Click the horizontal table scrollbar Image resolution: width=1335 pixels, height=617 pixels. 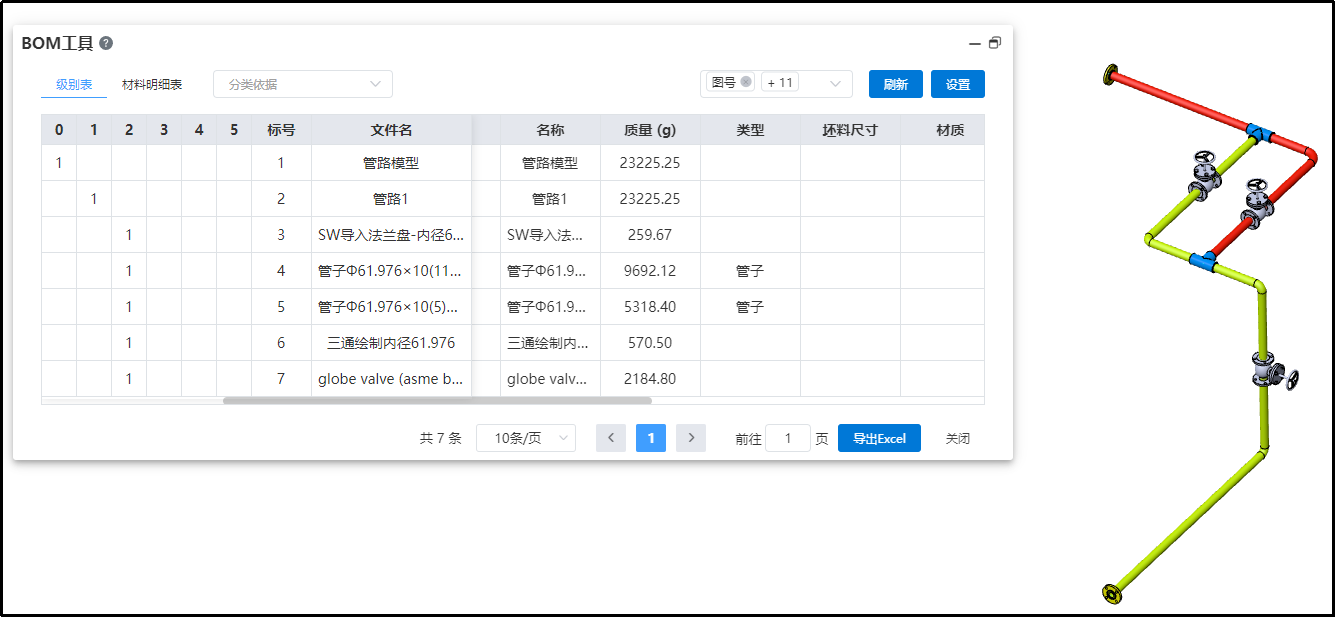pos(437,400)
